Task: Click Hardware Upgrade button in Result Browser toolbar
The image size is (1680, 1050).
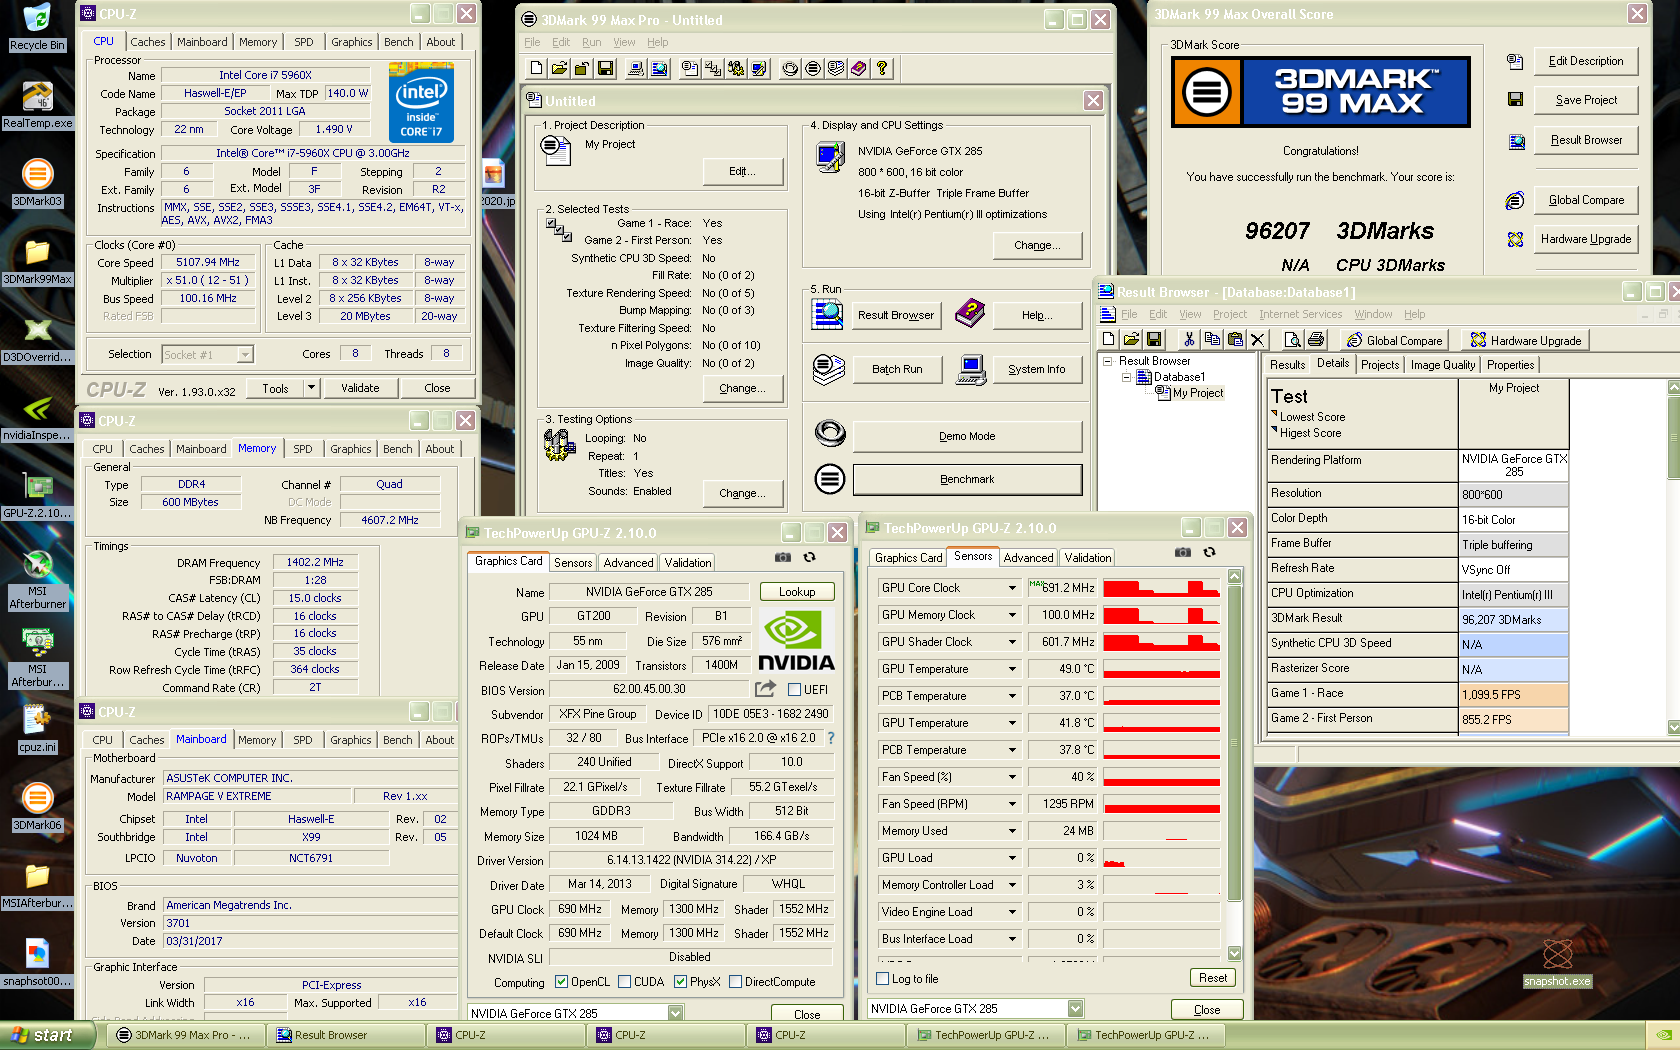Action: [1525, 340]
